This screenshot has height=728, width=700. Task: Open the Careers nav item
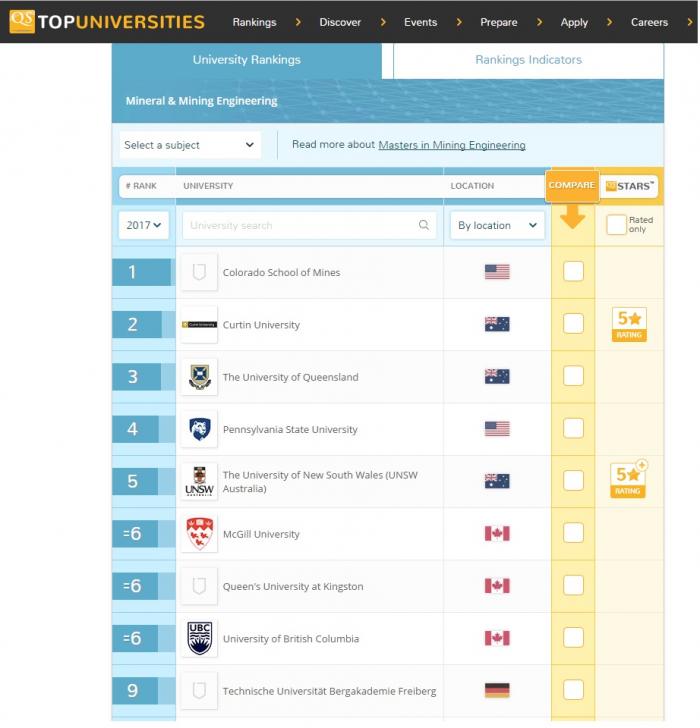tap(649, 22)
